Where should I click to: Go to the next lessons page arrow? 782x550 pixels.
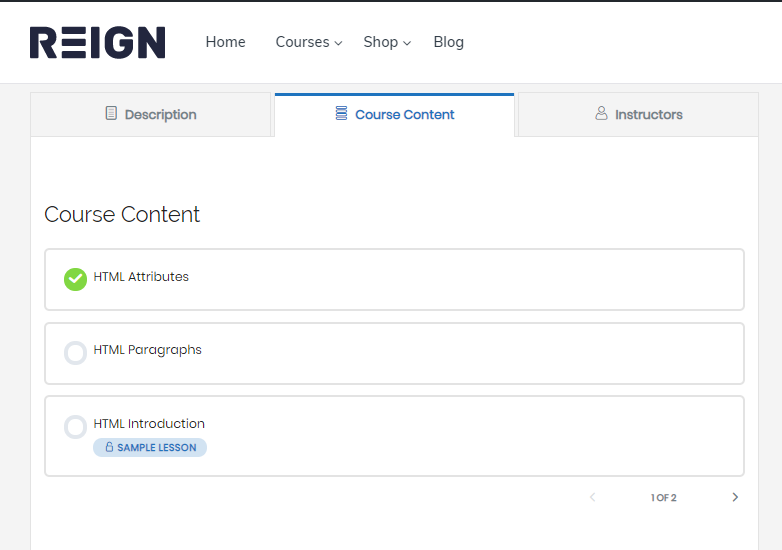tap(735, 497)
